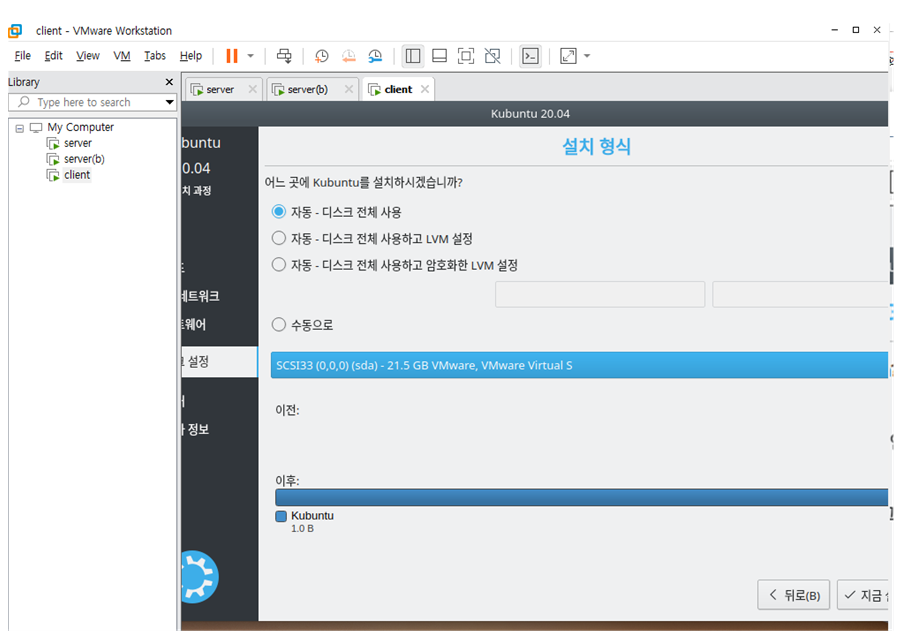Select My Computer in the library tree
Screen dimensions: 910x642
(x=81, y=127)
